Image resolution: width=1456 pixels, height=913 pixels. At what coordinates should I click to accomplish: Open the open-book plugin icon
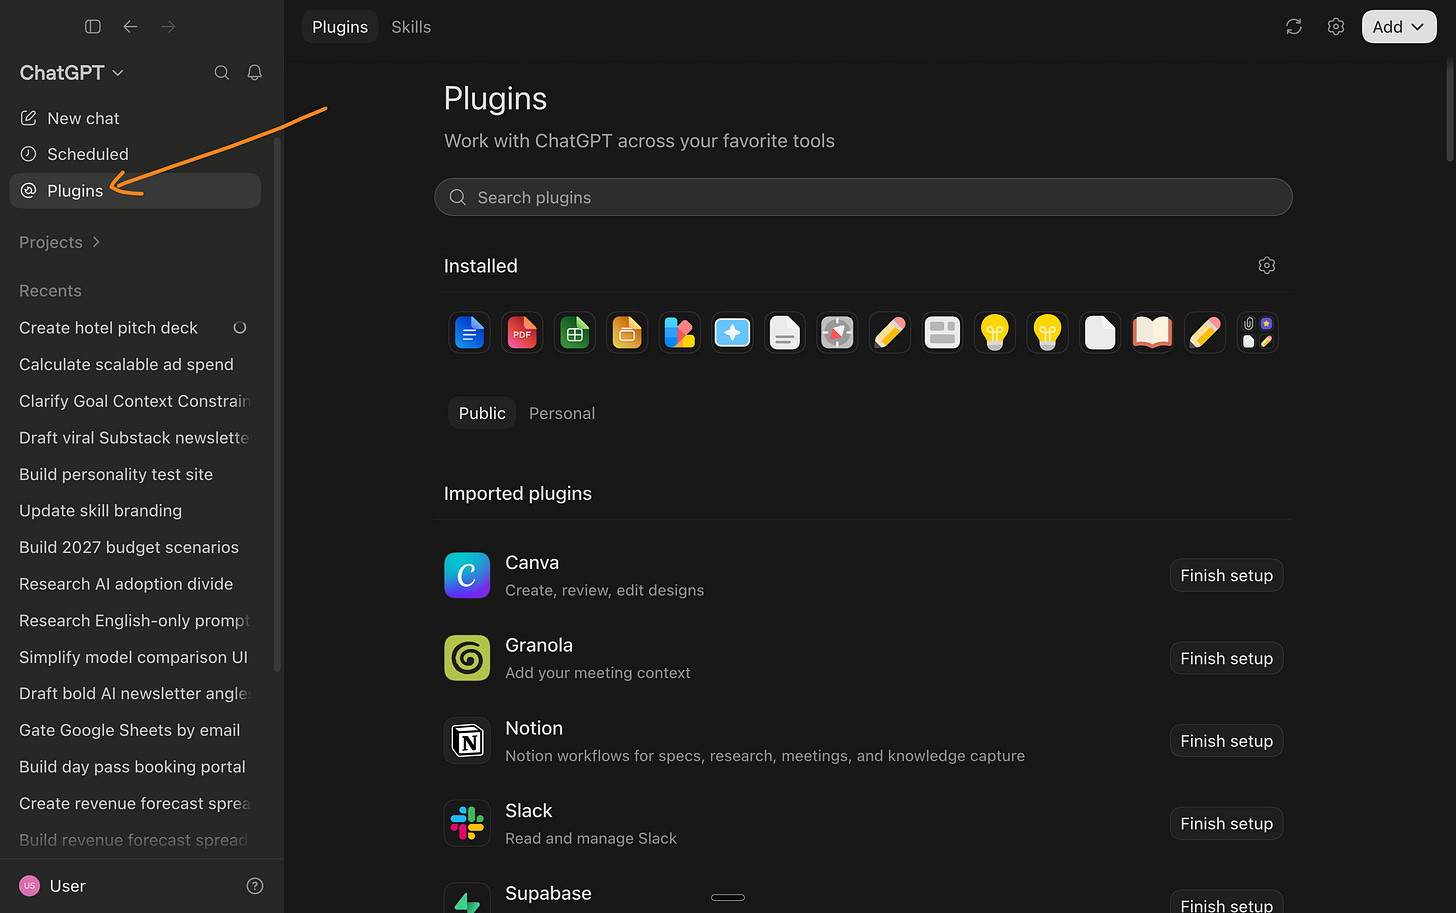pyautogui.click(x=1152, y=332)
